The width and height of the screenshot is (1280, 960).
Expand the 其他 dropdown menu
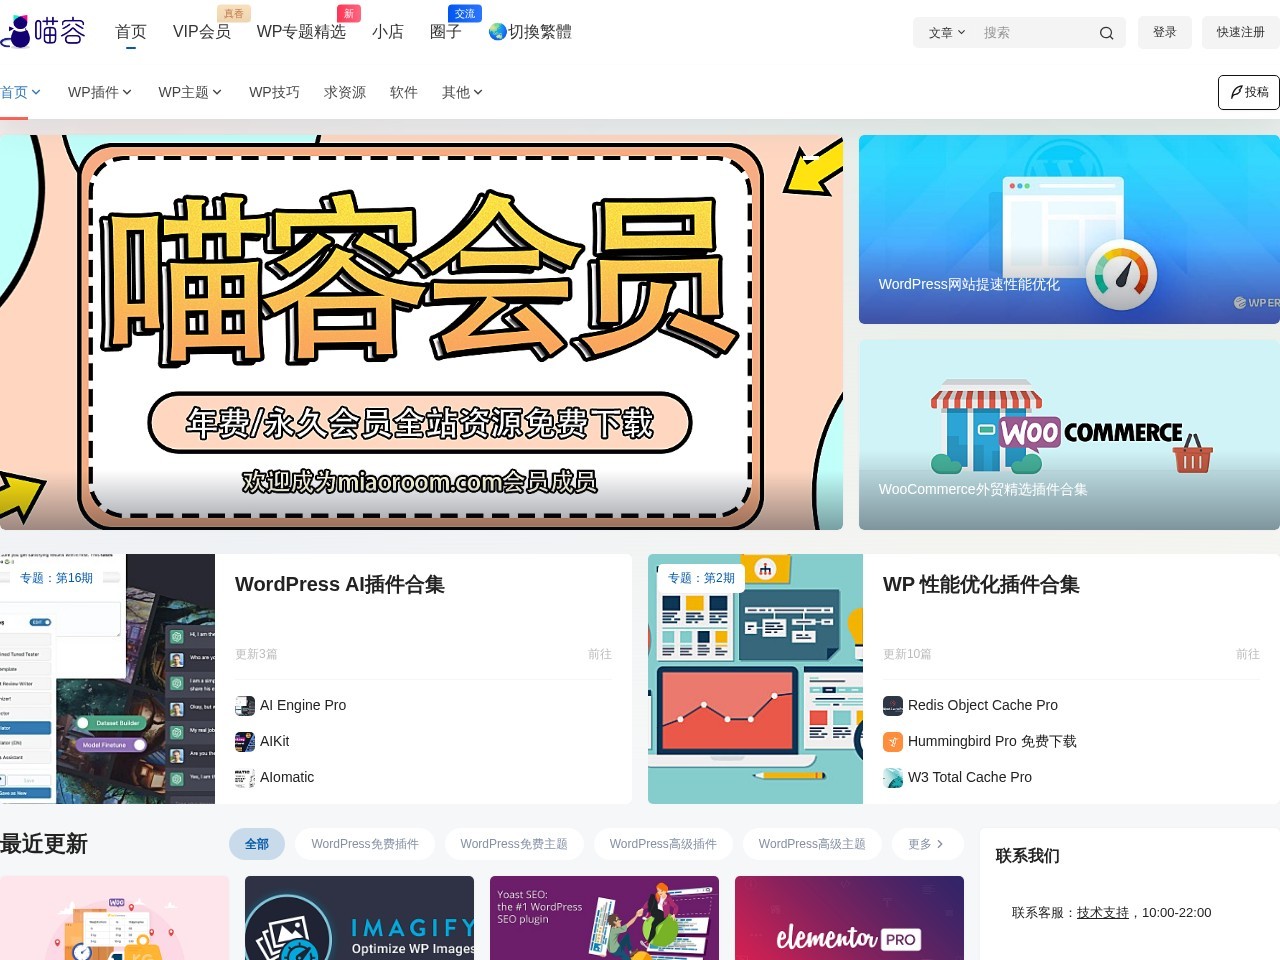click(478, 92)
